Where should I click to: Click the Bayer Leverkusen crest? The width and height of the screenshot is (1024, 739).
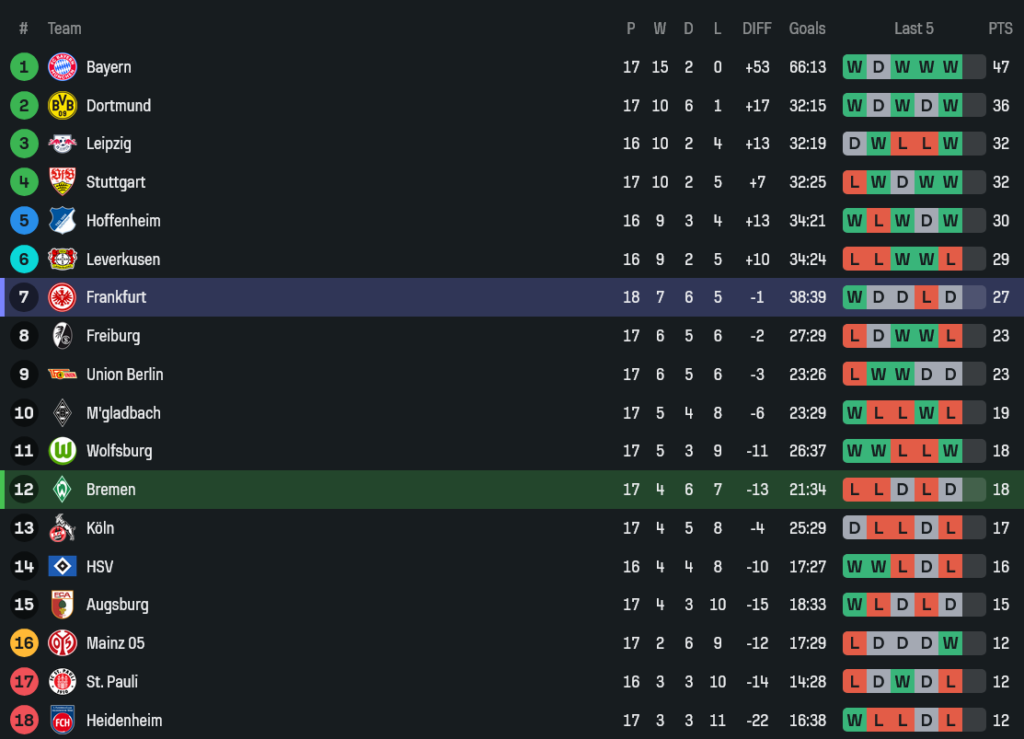63,259
